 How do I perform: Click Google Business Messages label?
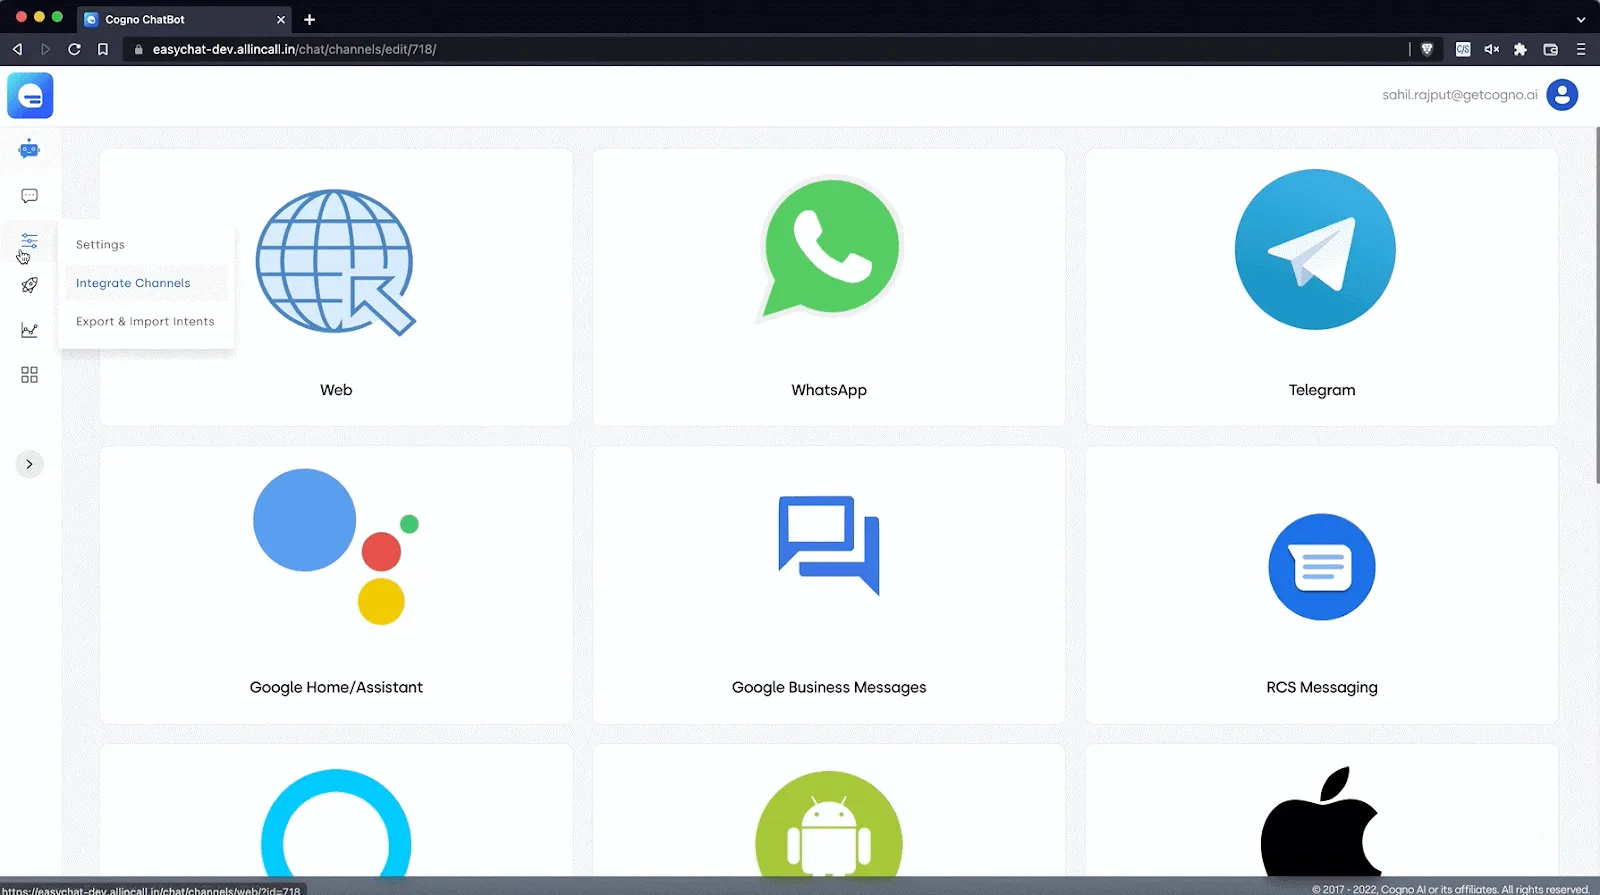[829, 687]
